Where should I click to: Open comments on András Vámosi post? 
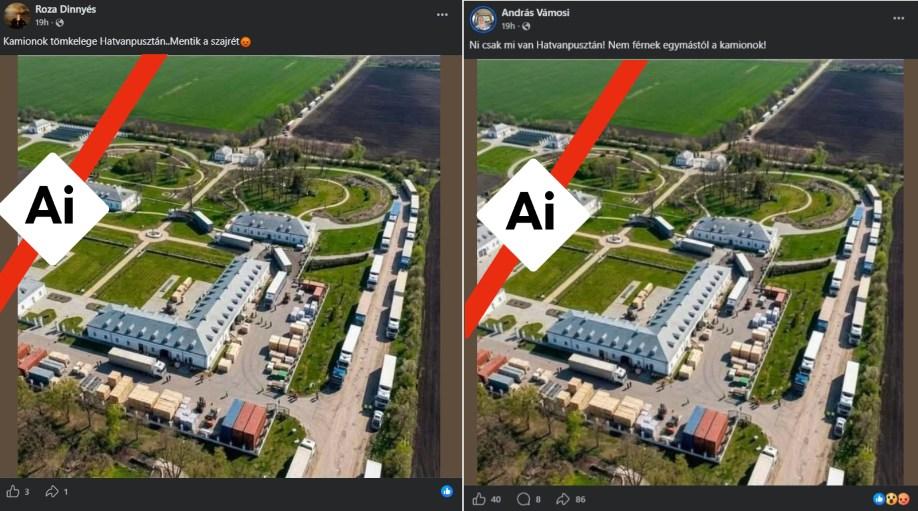[x=523, y=499]
